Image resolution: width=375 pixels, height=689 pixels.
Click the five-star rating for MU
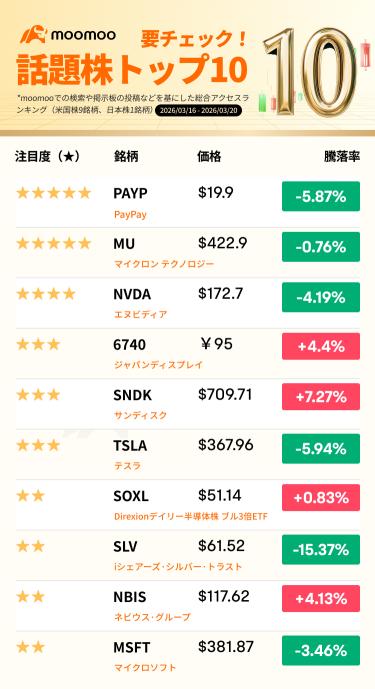click(x=53, y=243)
